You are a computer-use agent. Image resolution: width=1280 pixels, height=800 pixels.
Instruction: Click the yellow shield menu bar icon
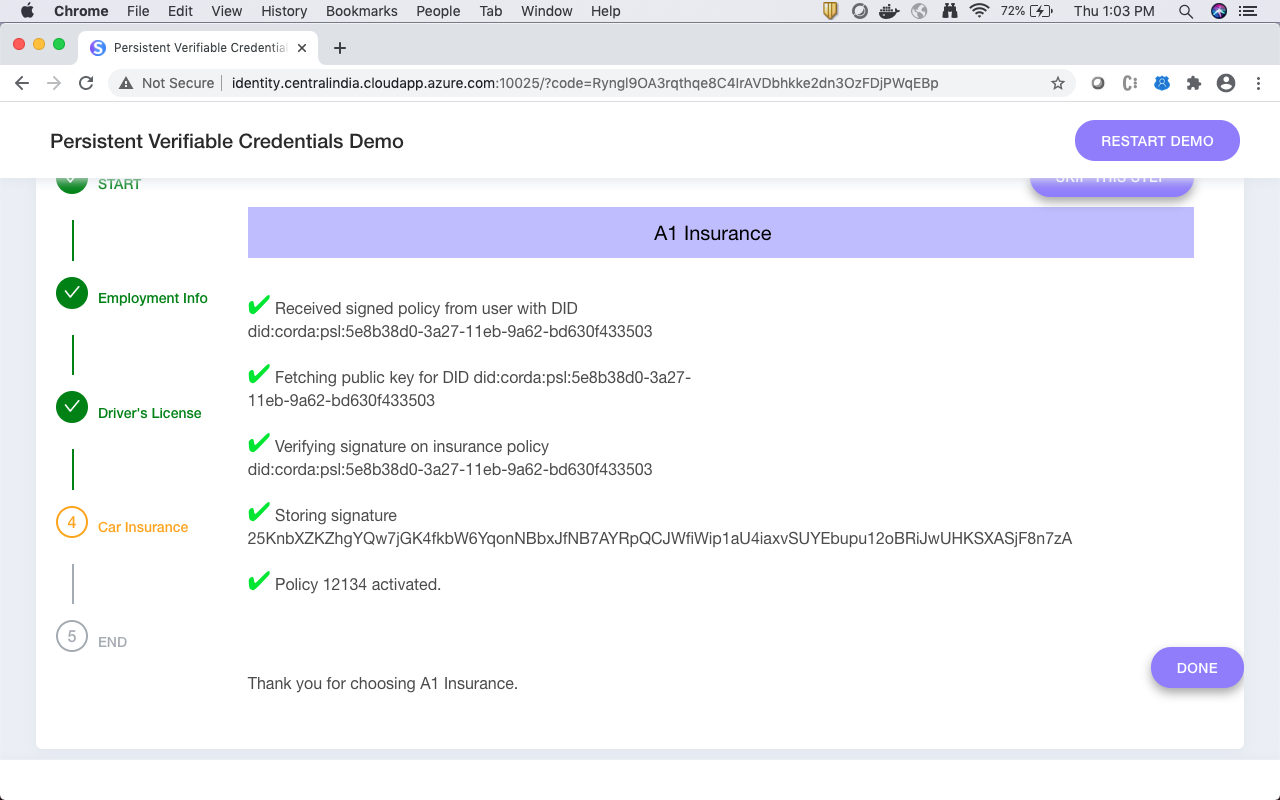pyautogui.click(x=830, y=11)
